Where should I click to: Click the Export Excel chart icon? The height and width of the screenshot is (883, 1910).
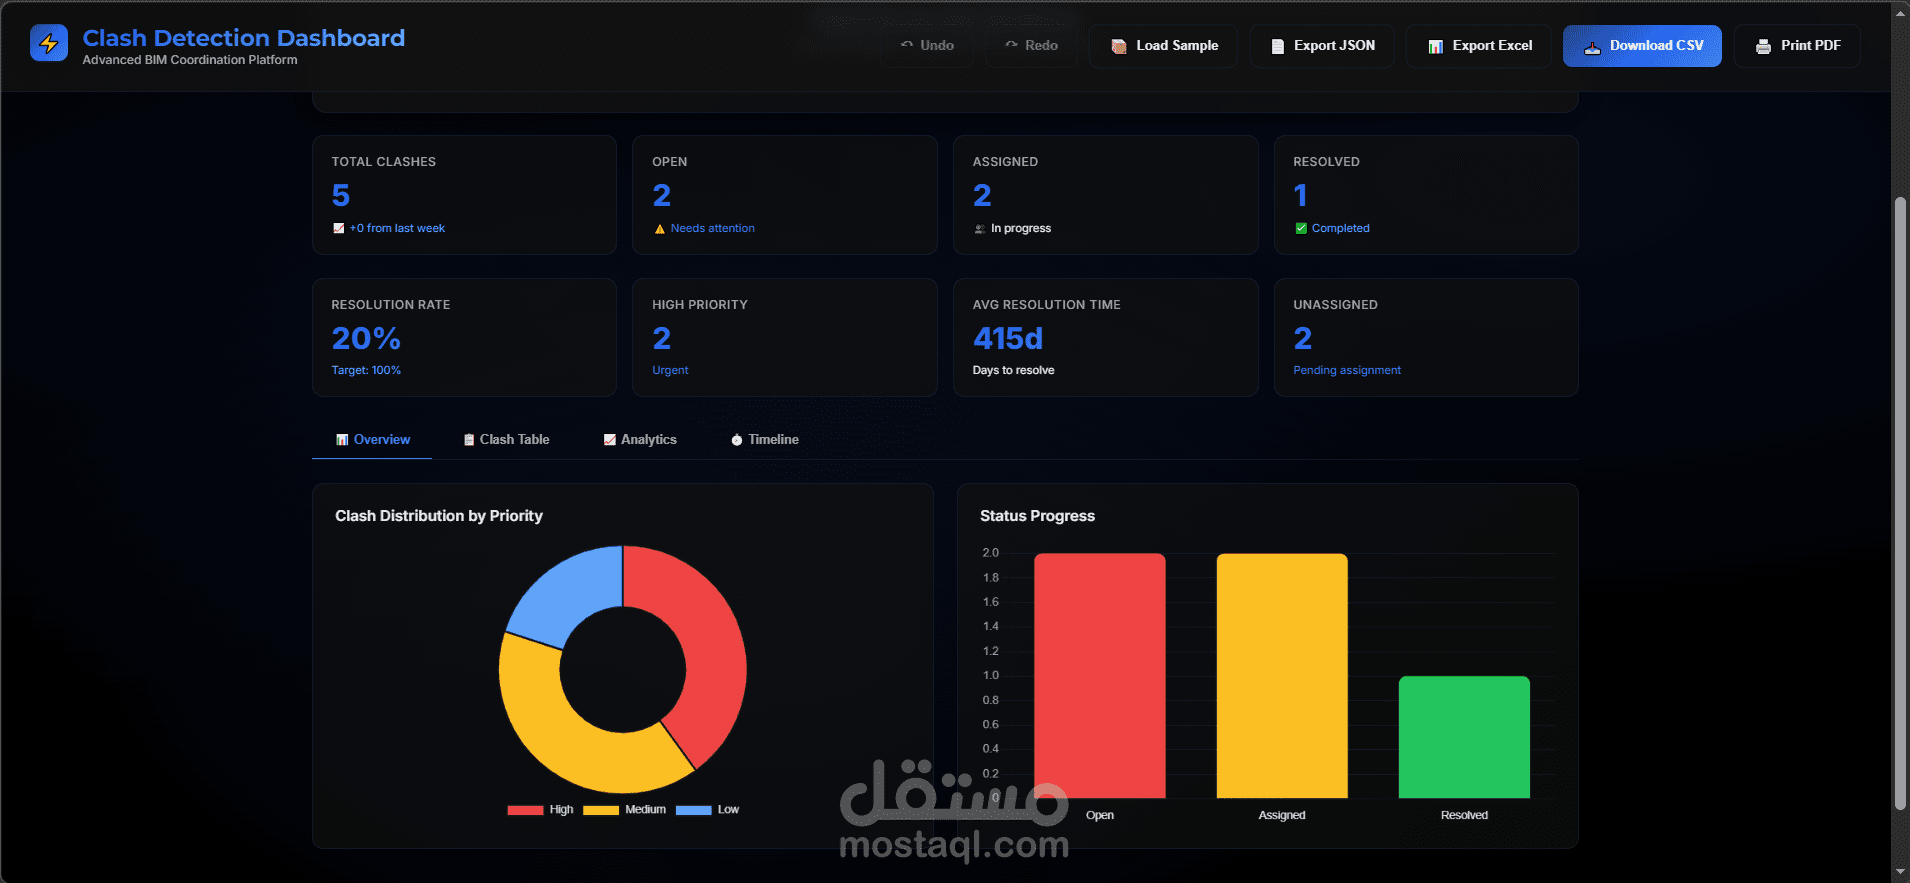coord(1435,46)
